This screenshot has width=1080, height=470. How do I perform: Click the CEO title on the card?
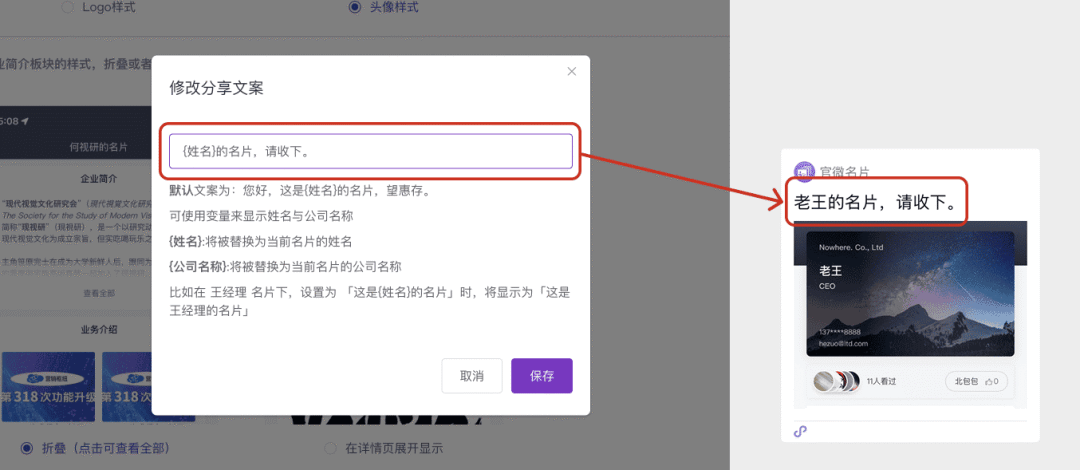coord(827,285)
